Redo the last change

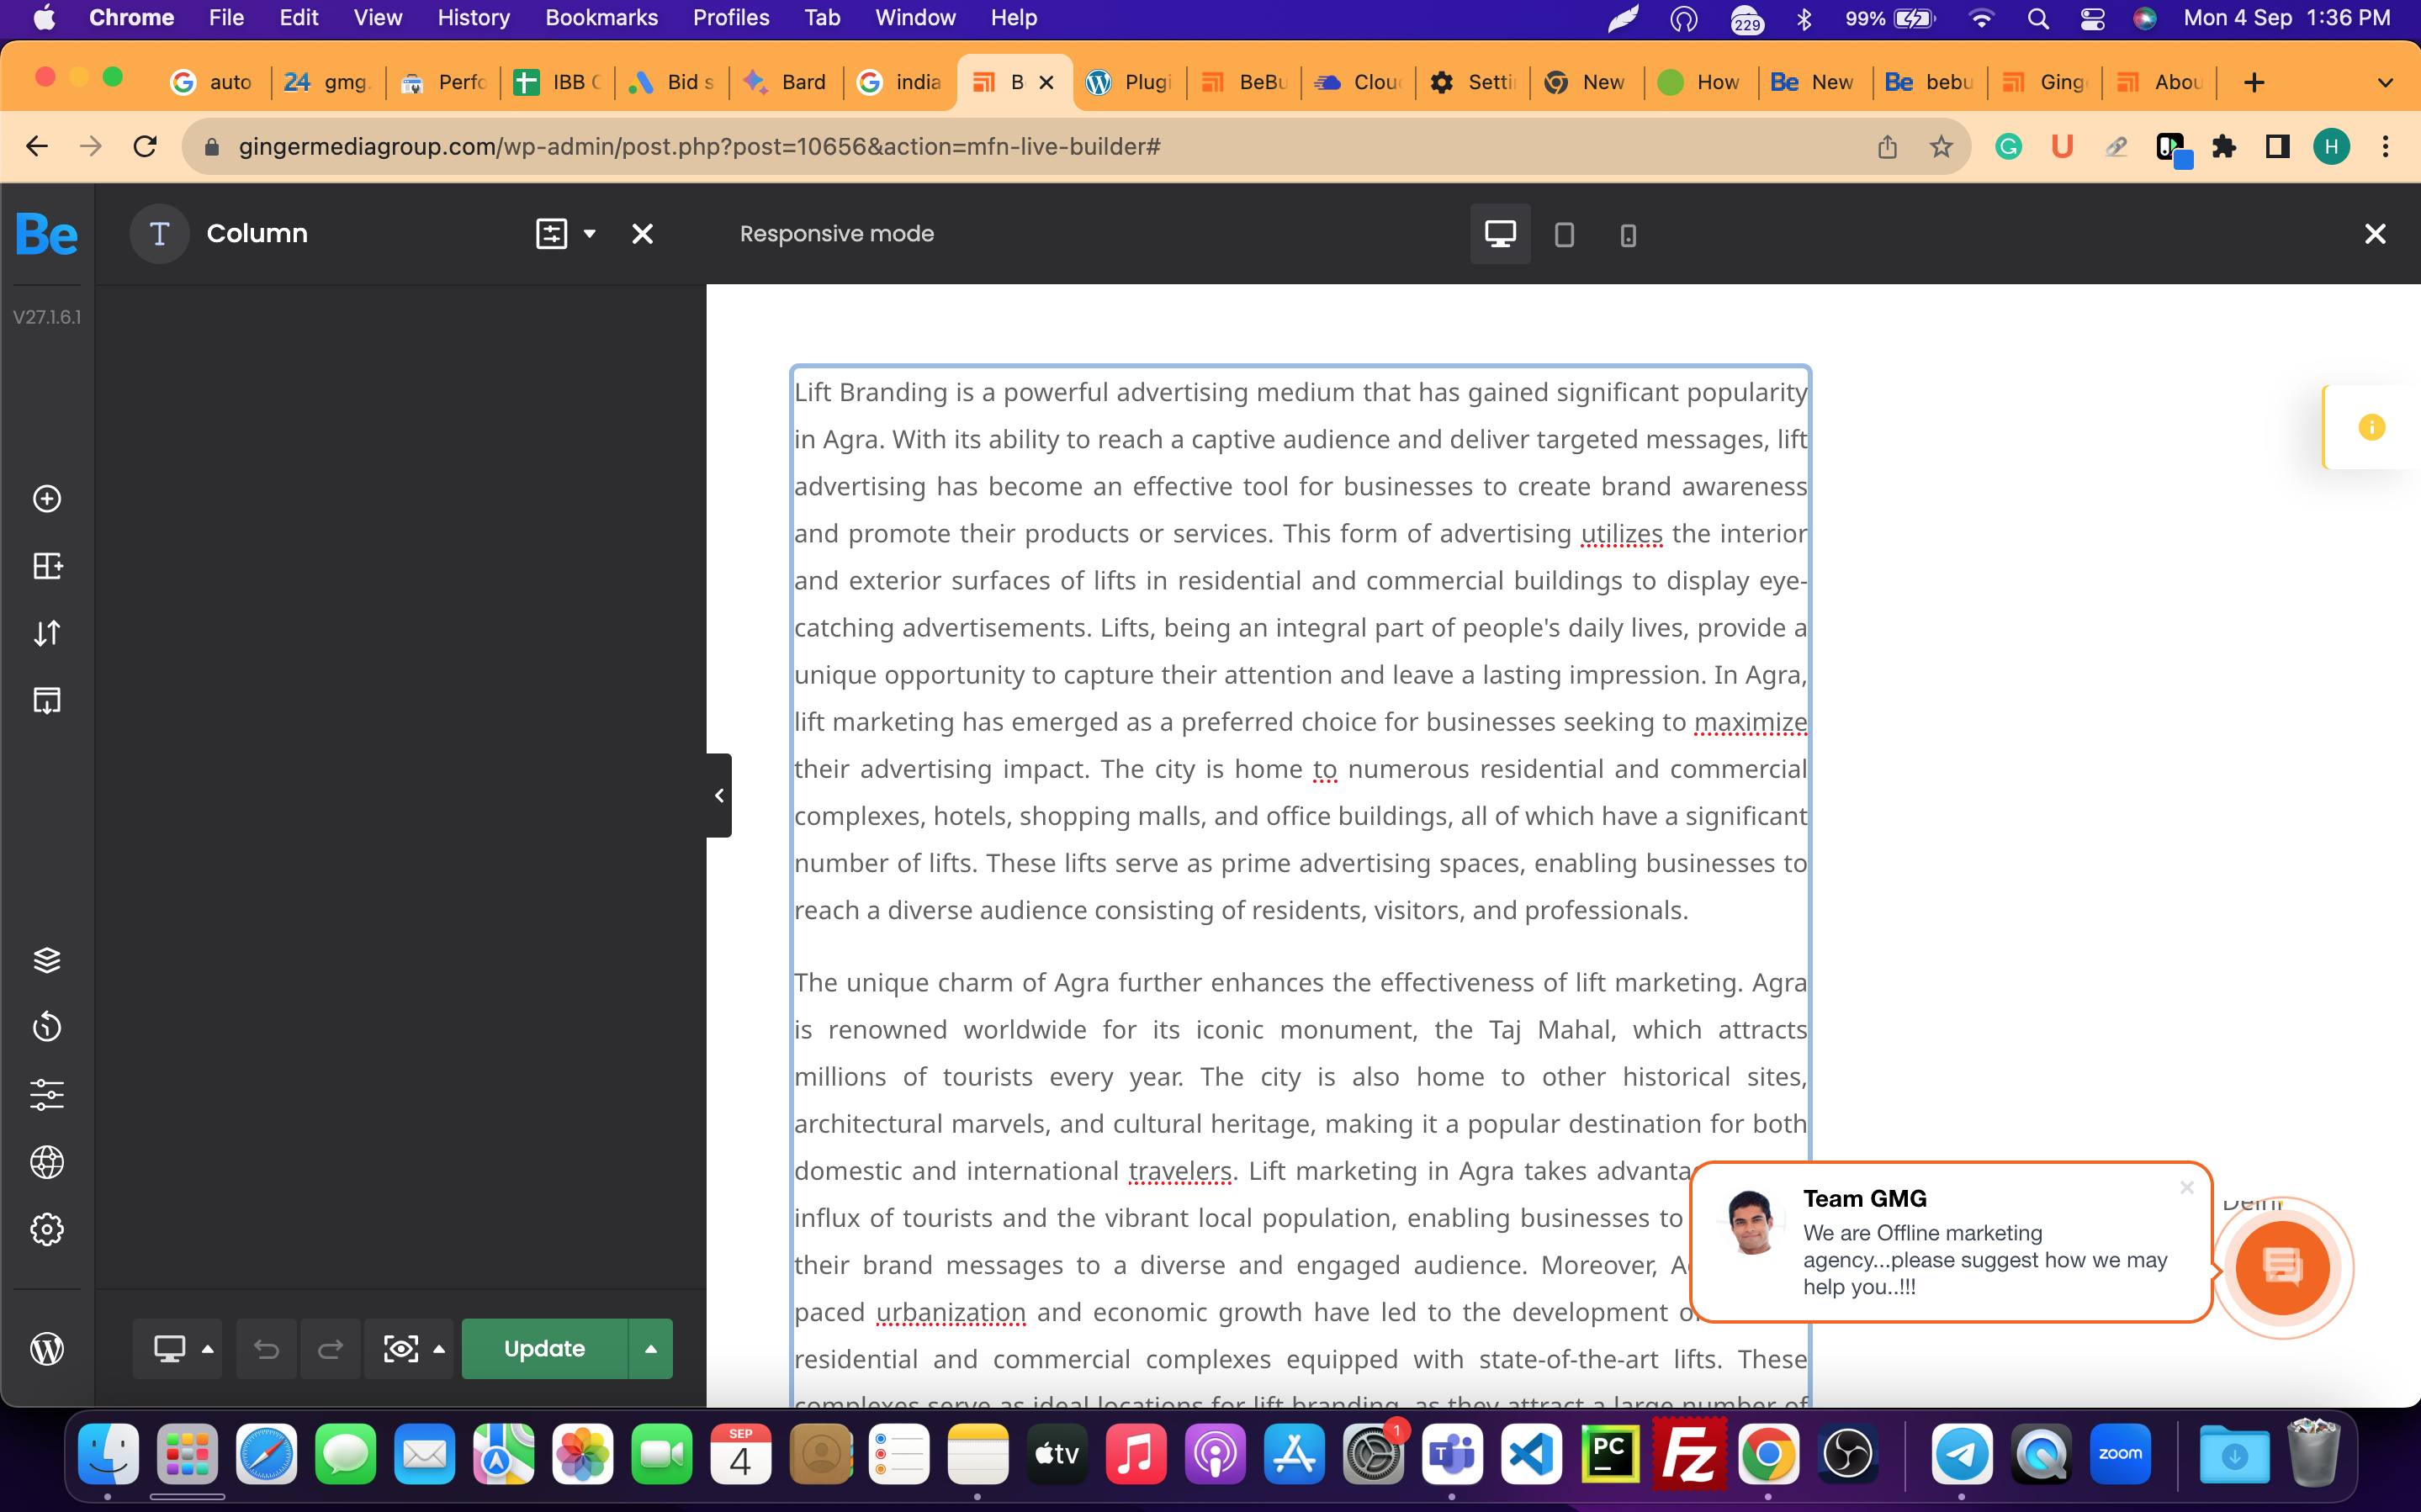point(330,1349)
